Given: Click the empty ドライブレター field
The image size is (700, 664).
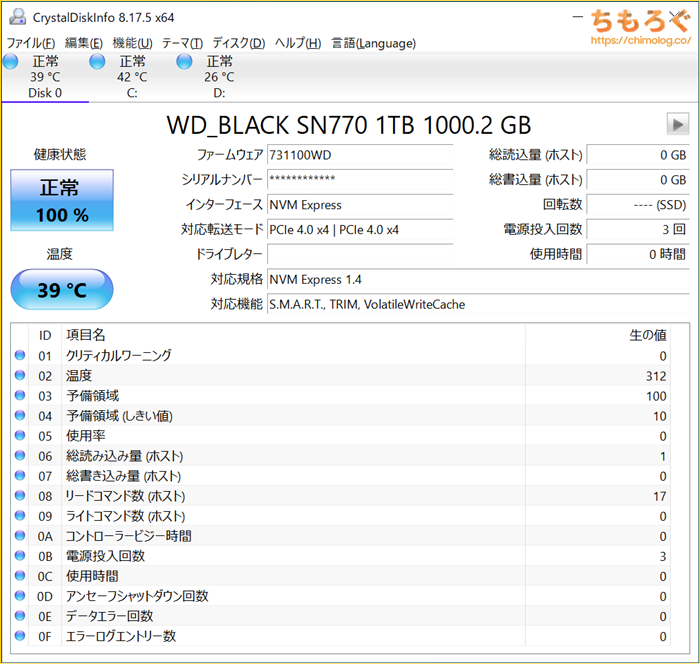Looking at the screenshot, I should 360,255.
